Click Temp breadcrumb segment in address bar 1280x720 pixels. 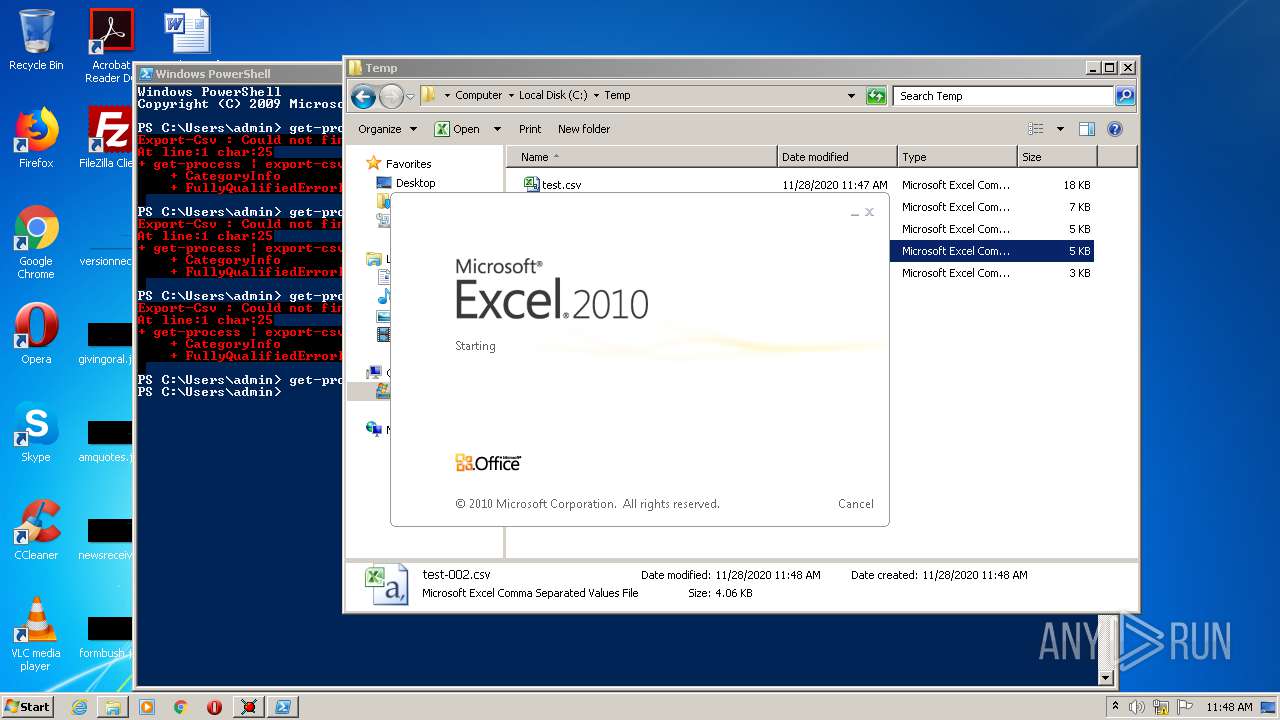pos(617,95)
